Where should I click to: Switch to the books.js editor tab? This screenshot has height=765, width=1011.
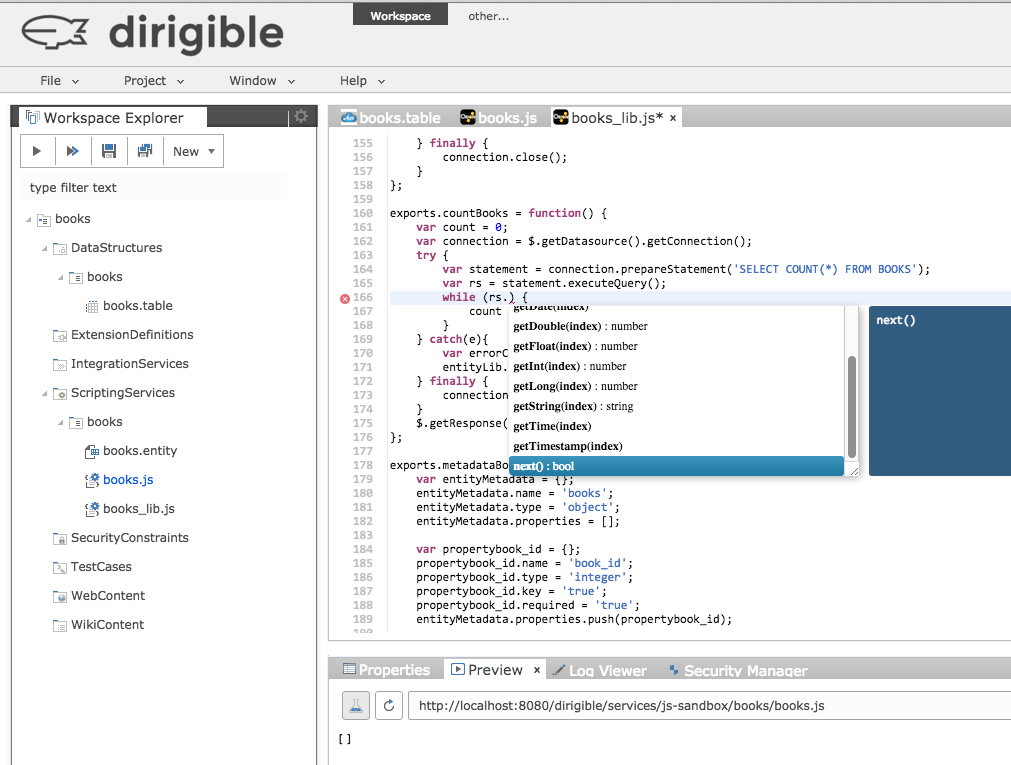coord(498,118)
